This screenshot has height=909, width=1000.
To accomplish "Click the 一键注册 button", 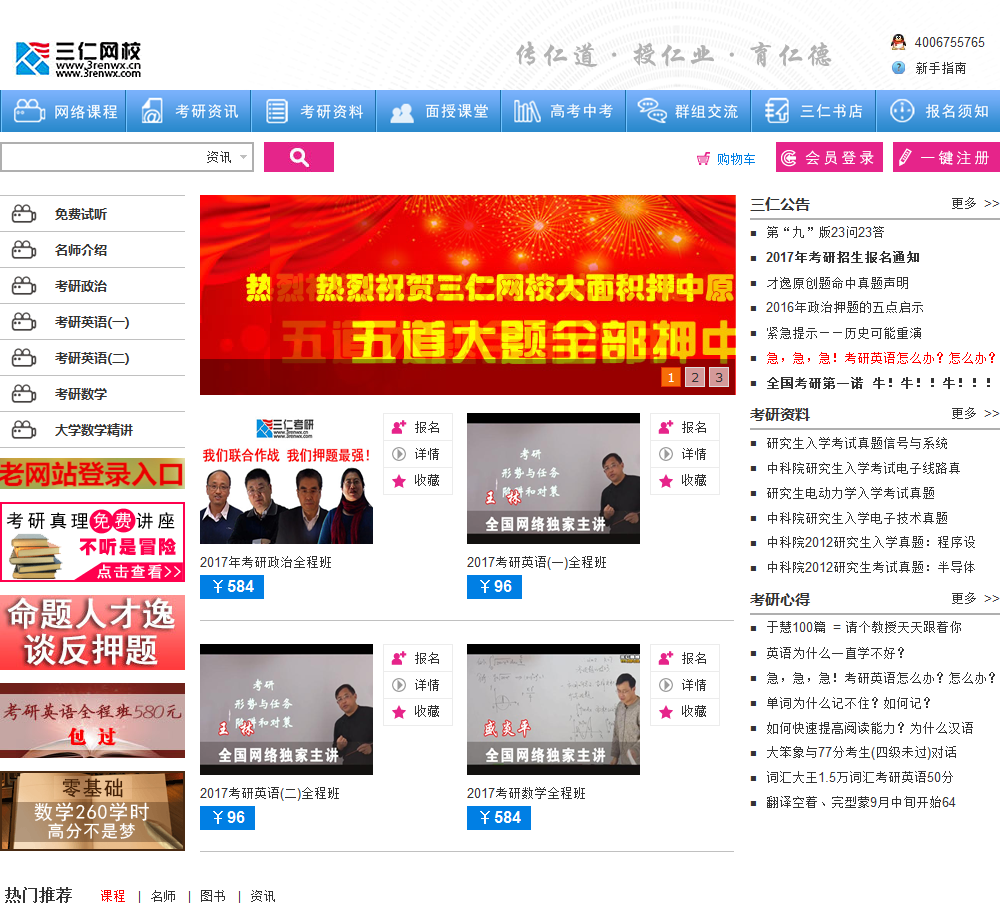I will point(946,157).
